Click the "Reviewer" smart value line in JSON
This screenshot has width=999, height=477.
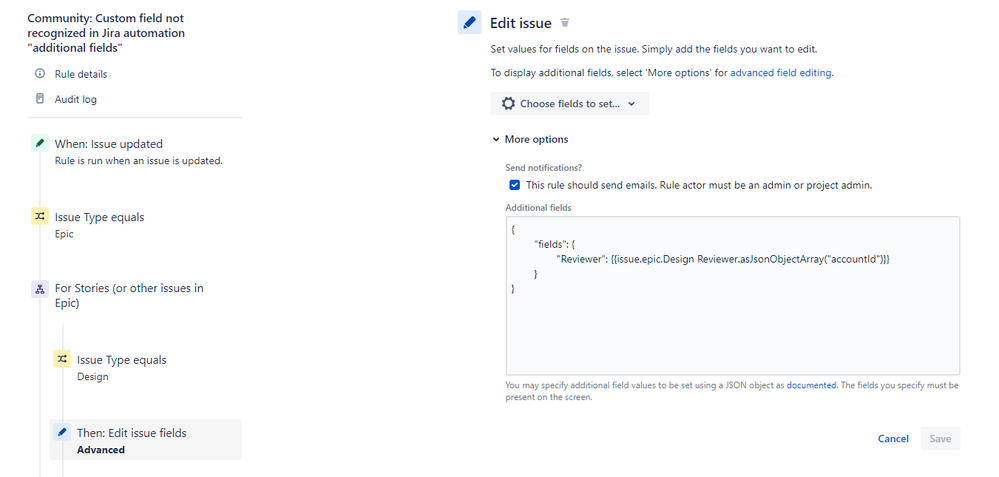pos(723,259)
